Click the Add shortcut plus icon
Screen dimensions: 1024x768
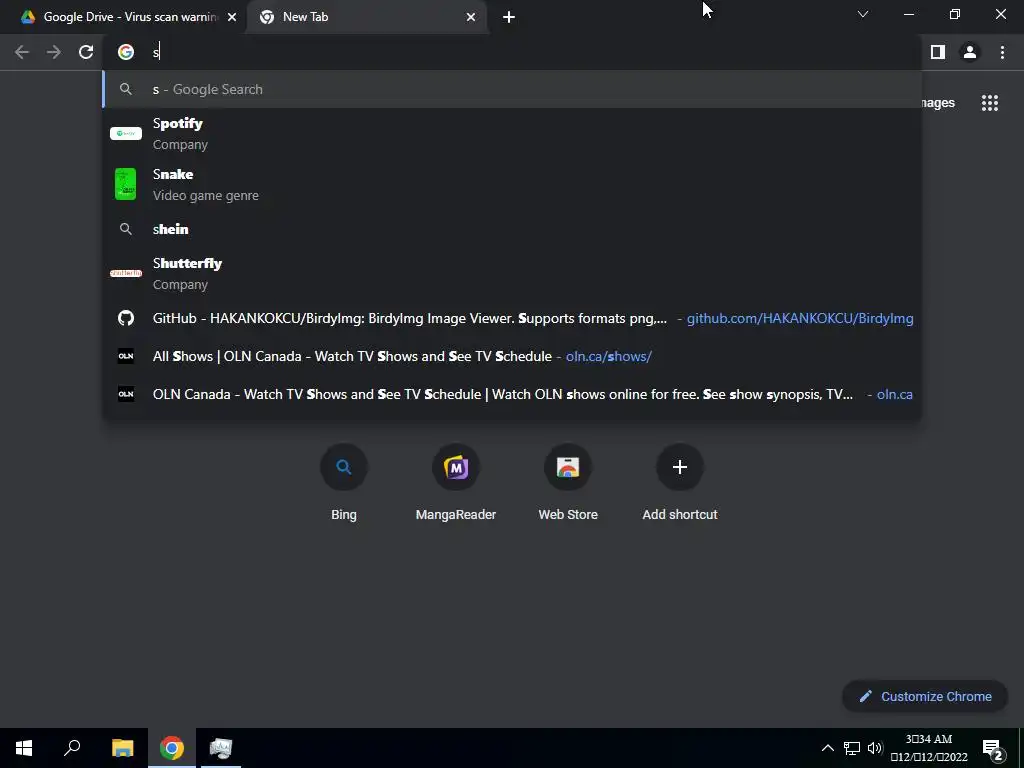680,467
